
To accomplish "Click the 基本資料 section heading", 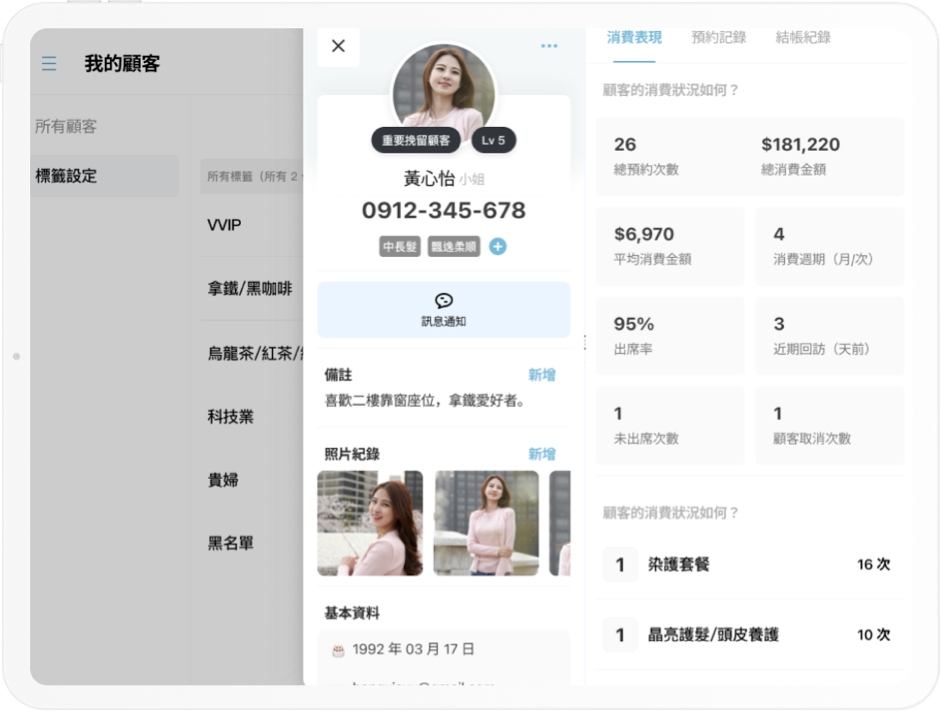I will pyautogui.click(x=352, y=613).
